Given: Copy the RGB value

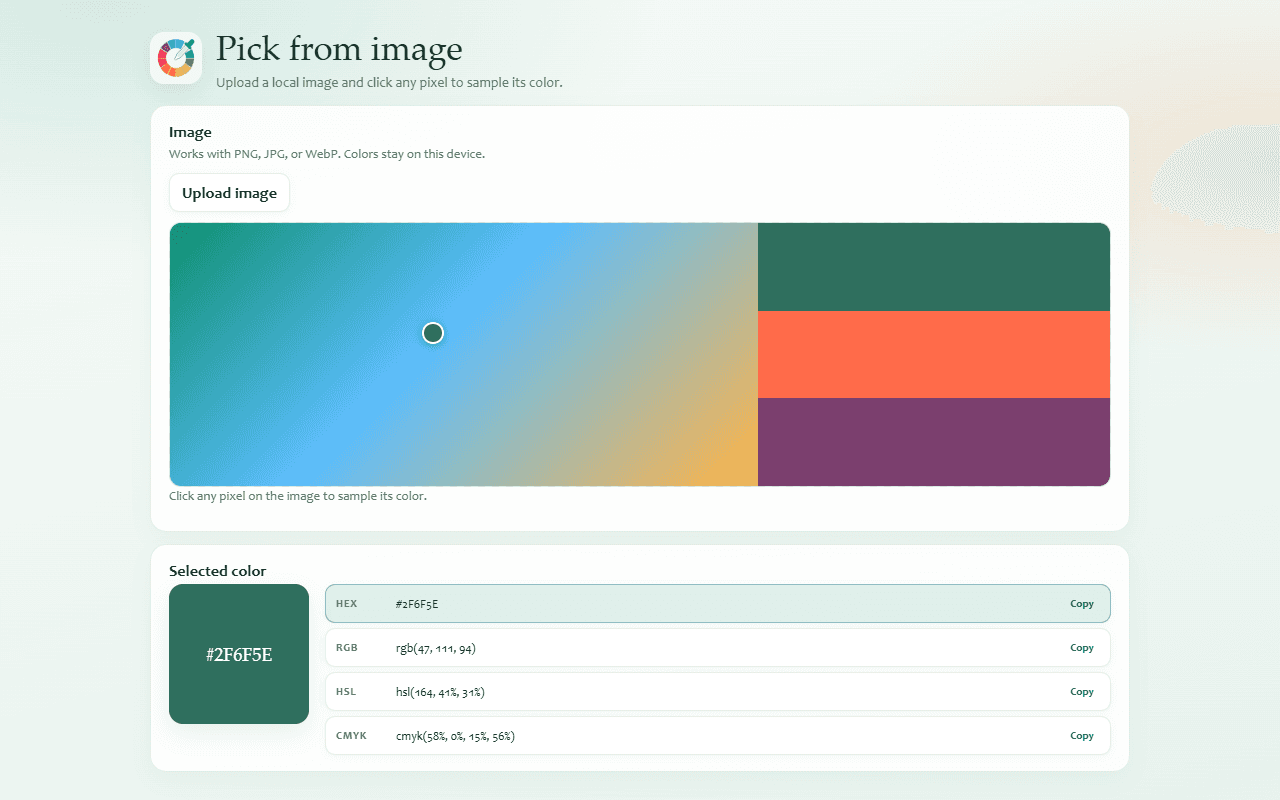Looking at the screenshot, I should 1082,648.
